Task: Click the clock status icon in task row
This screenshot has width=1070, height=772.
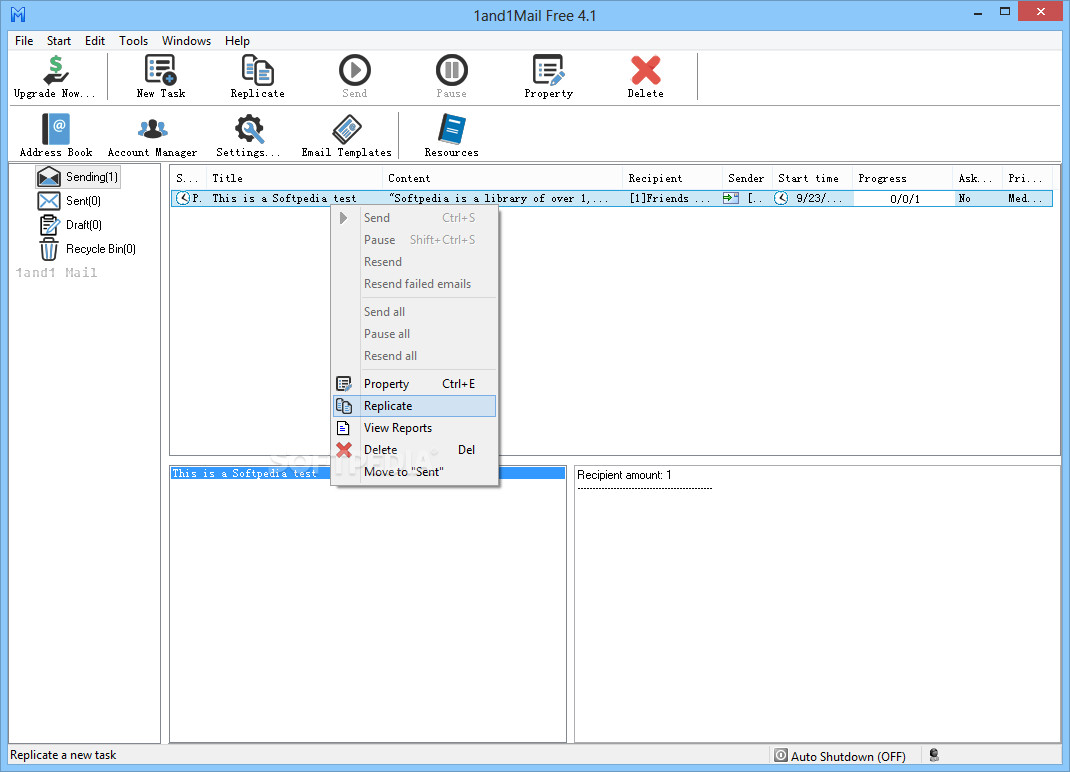Action: tap(182, 199)
